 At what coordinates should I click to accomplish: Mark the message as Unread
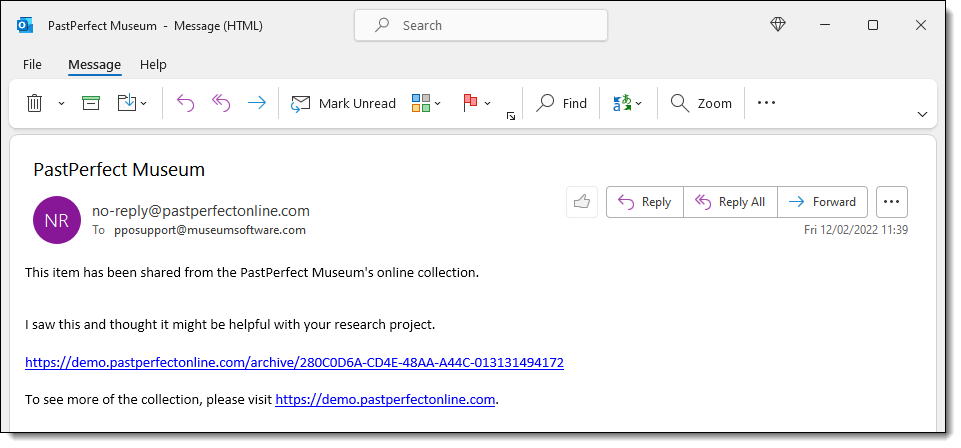(344, 103)
